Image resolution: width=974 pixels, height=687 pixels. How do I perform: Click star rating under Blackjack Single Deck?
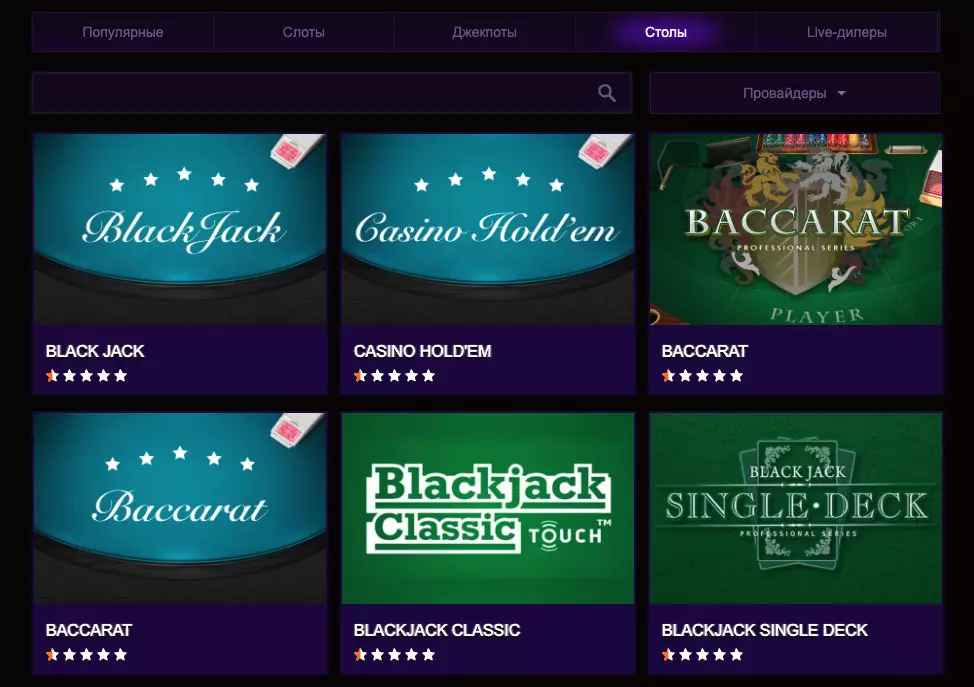(x=702, y=655)
